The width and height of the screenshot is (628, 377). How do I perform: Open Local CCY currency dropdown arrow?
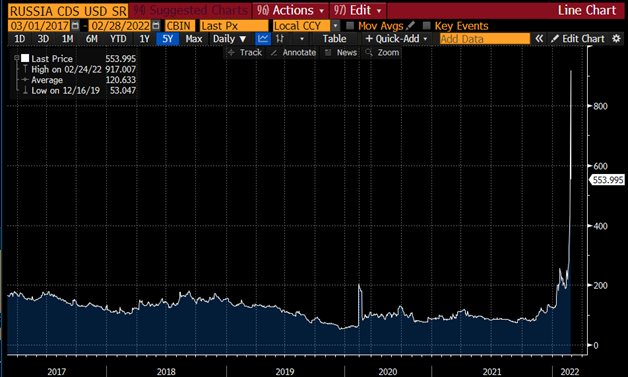click(x=336, y=26)
